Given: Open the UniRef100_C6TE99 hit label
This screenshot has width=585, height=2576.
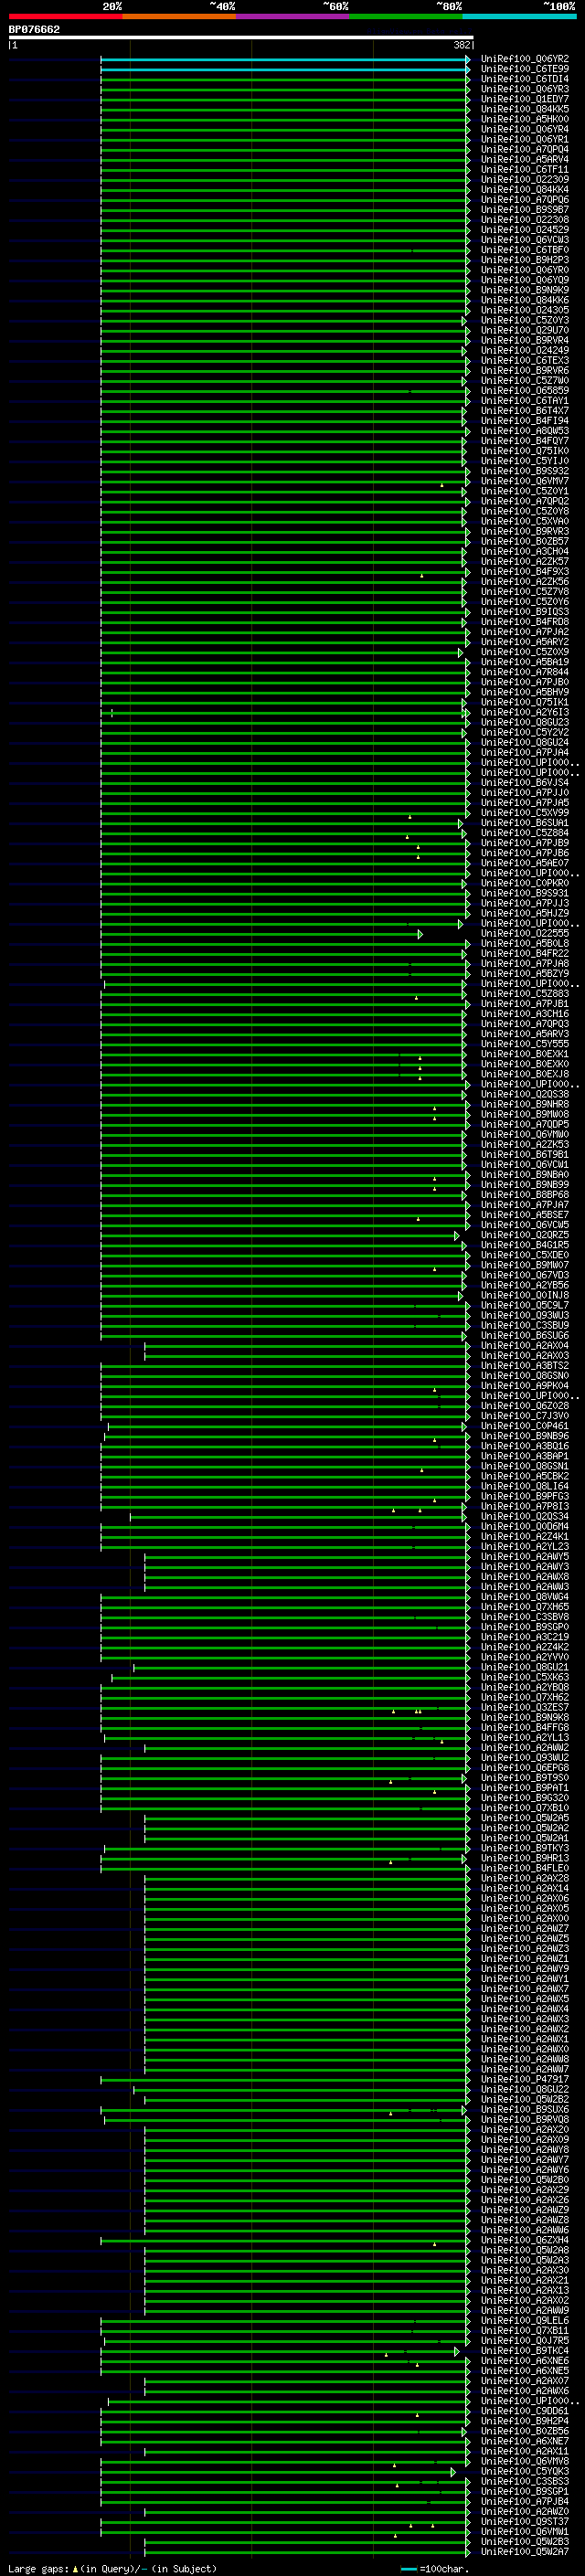Looking at the screenshot, I should pos(525,69).
